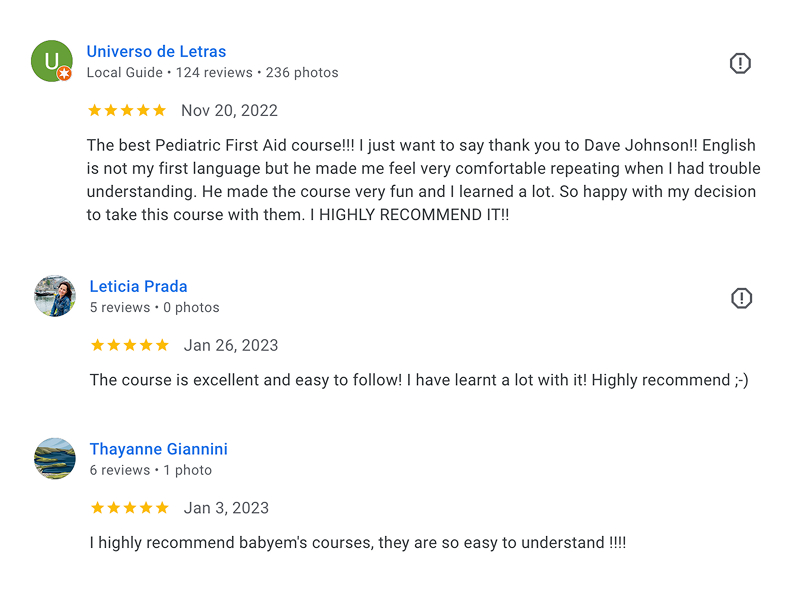Select the Jan 26, 2023 date label
The image size is (800, 600).
tap(231, 345)
